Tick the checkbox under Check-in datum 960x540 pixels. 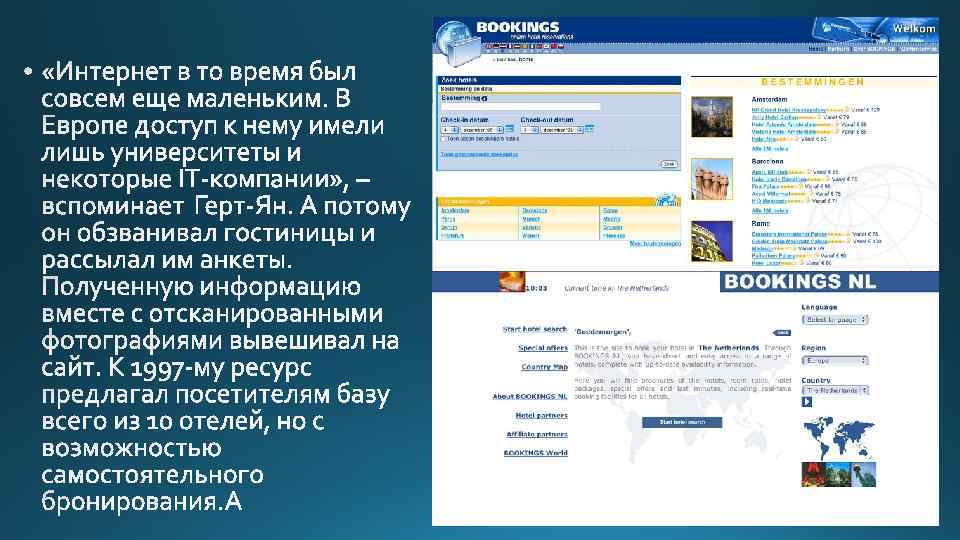[x=443, y=140]
